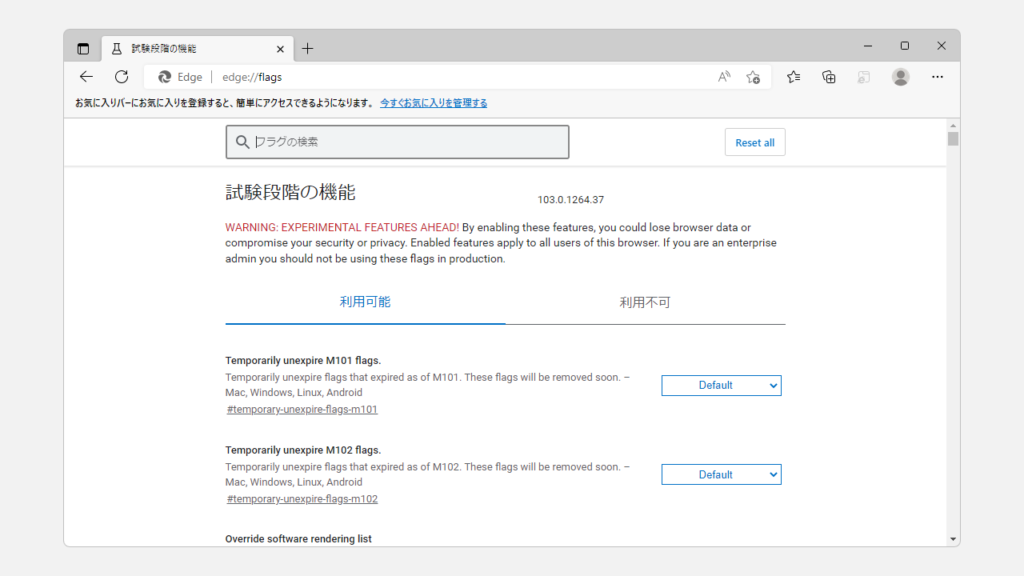The width and height of the screenshot is (1024, 576).
Task: Click the read aloud icon in address bar
Action: click(x=724, y=77)
